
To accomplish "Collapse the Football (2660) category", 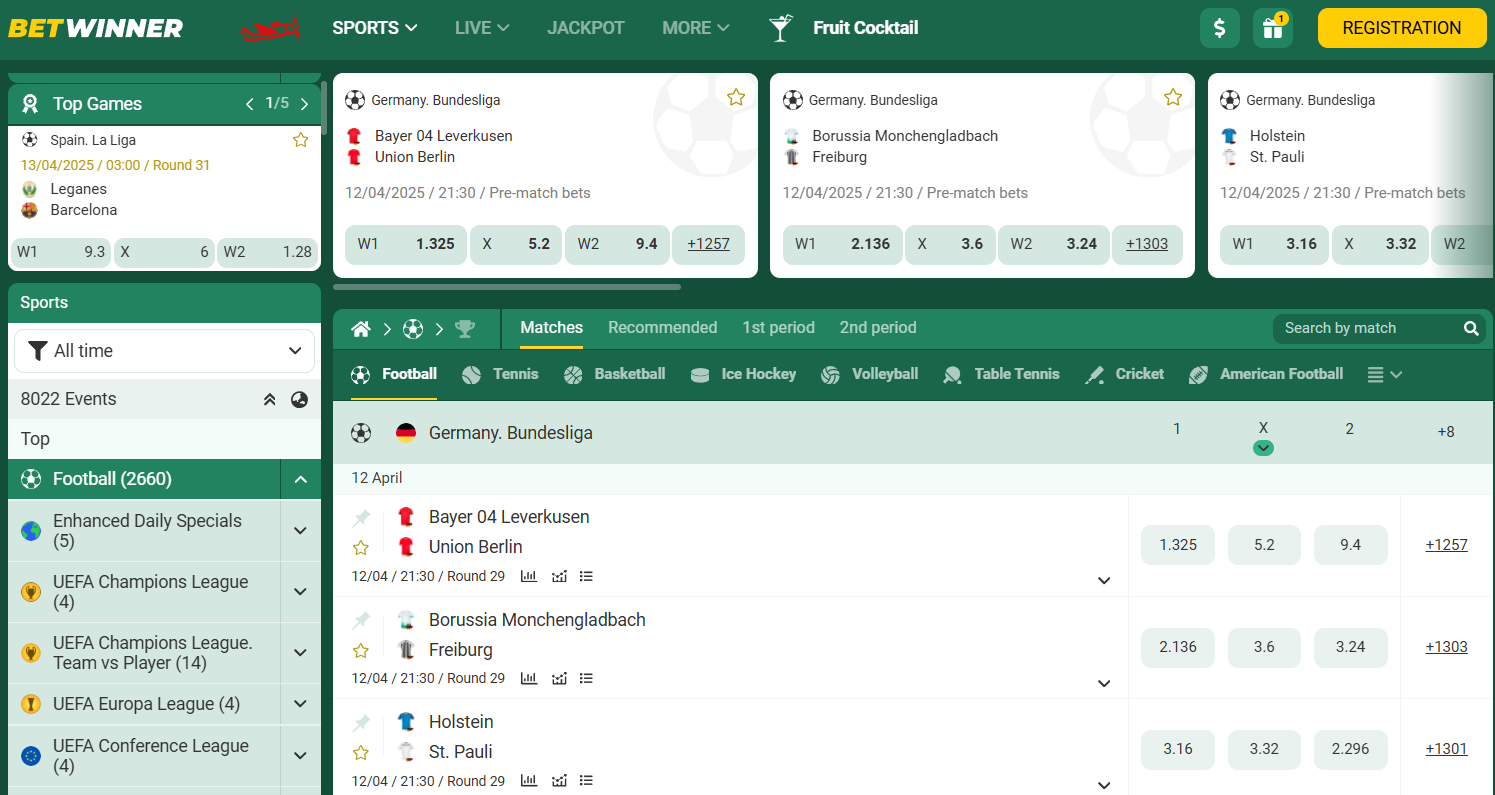I will pyautogui.click(x=300, y=480).
